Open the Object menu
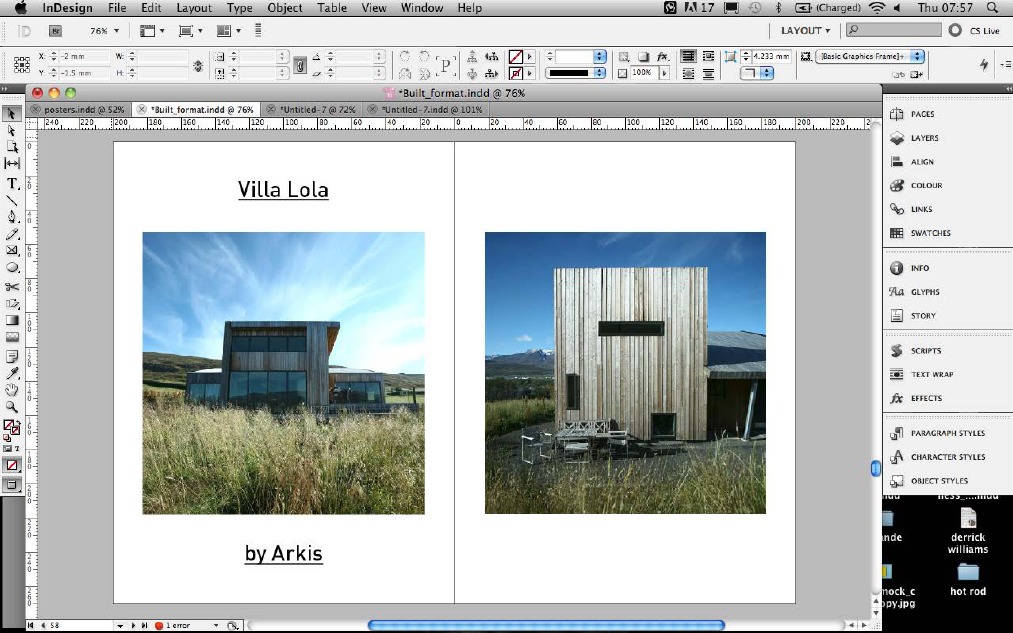1013x633 pixels. pos(285,8)
